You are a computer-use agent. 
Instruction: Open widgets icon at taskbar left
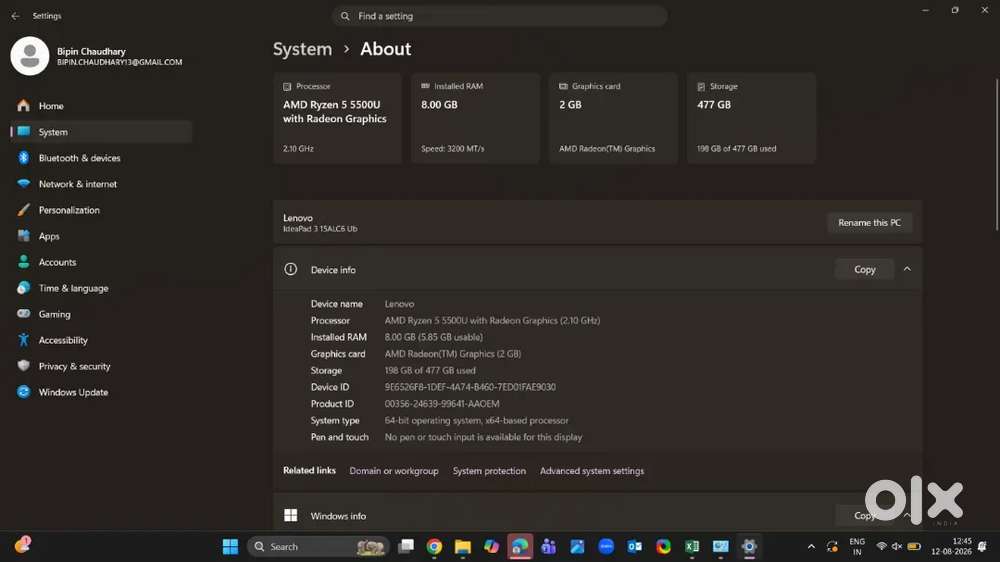(x=23, y=545)
